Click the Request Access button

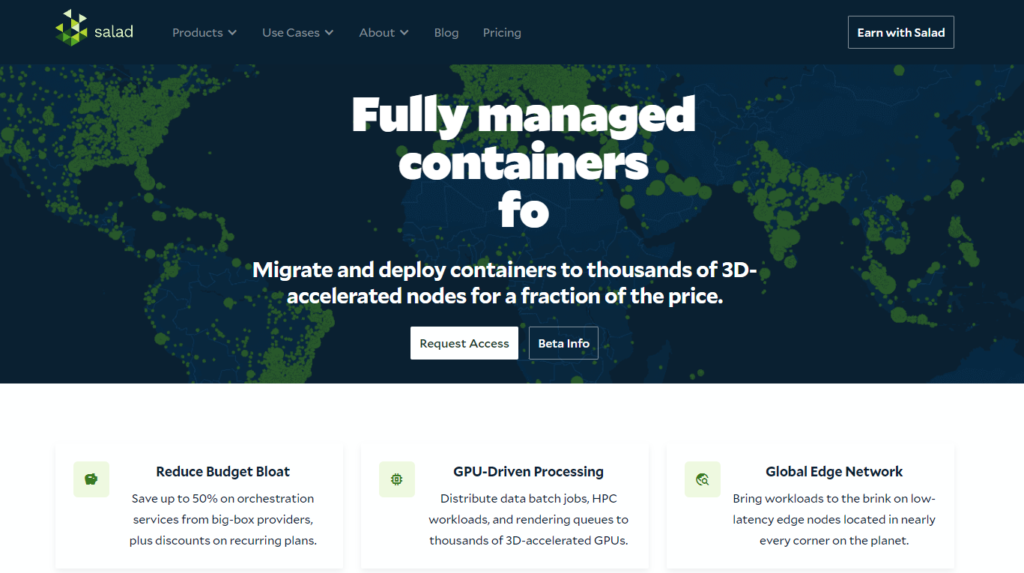click(x=464, y=343)
